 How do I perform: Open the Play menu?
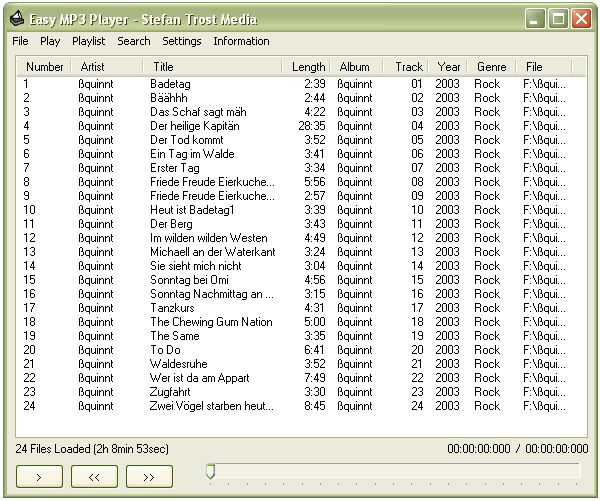(x=50, y=41)
